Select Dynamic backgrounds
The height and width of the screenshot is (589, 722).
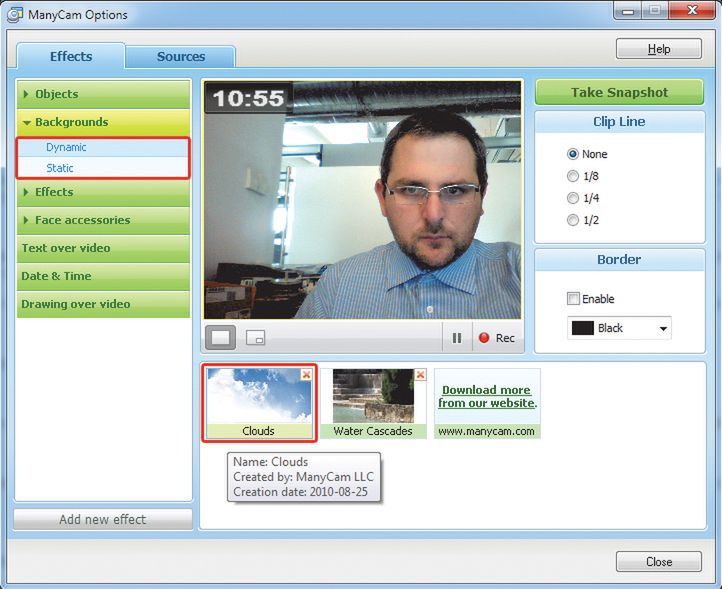(103, 147)
